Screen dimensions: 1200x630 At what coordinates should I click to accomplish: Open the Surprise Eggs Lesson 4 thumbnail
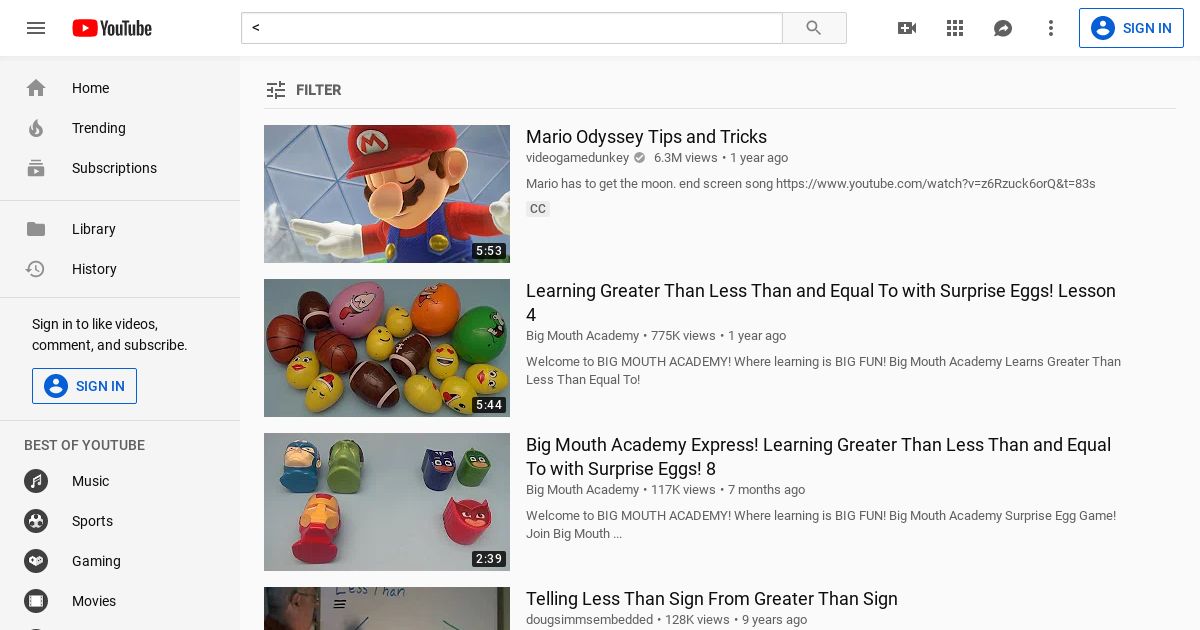point(387,348)
